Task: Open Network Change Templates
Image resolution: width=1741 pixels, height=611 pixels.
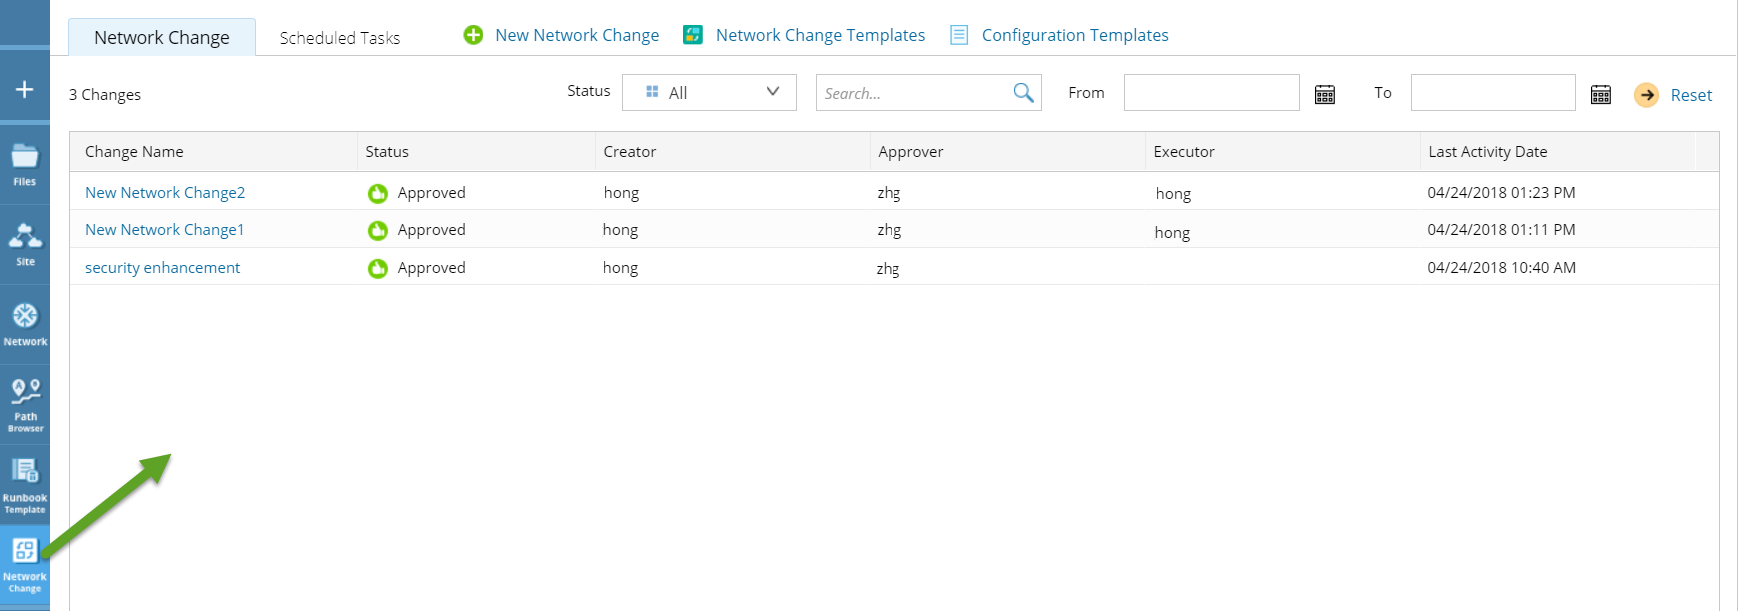Action: click(820, 35)
